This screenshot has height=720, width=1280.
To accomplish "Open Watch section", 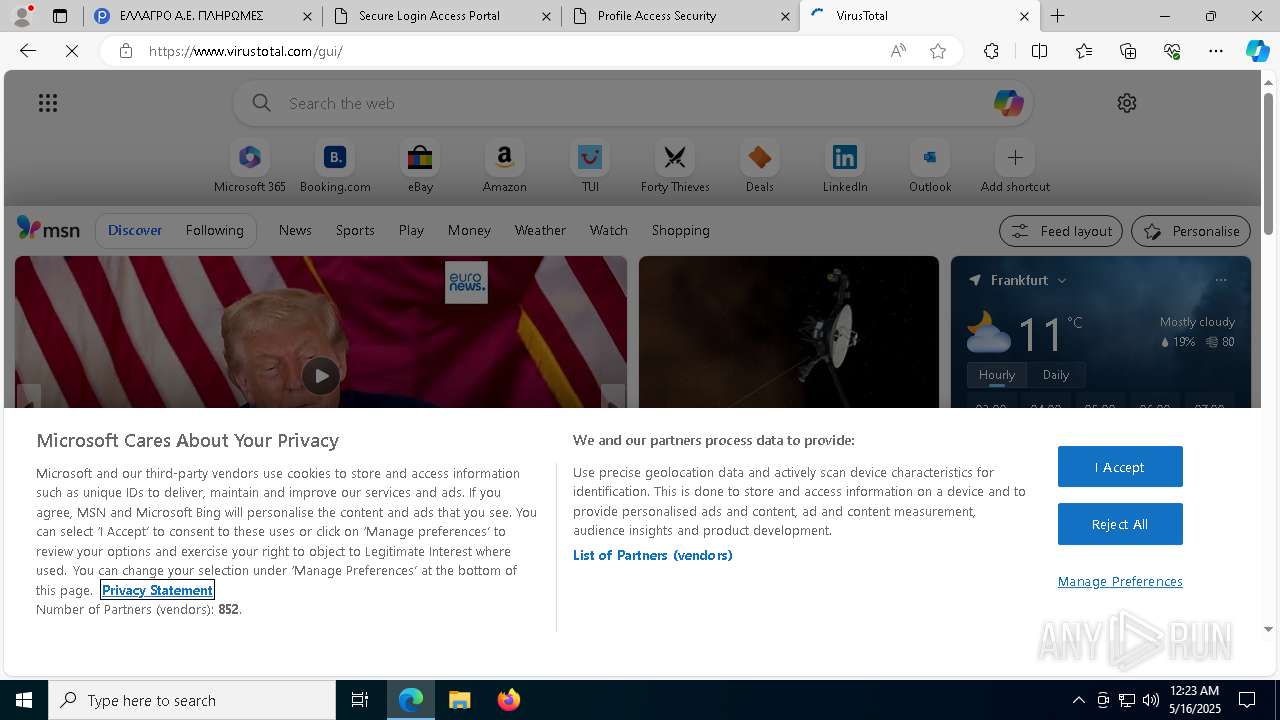I will pyautogui.click(x=609, y=230).
